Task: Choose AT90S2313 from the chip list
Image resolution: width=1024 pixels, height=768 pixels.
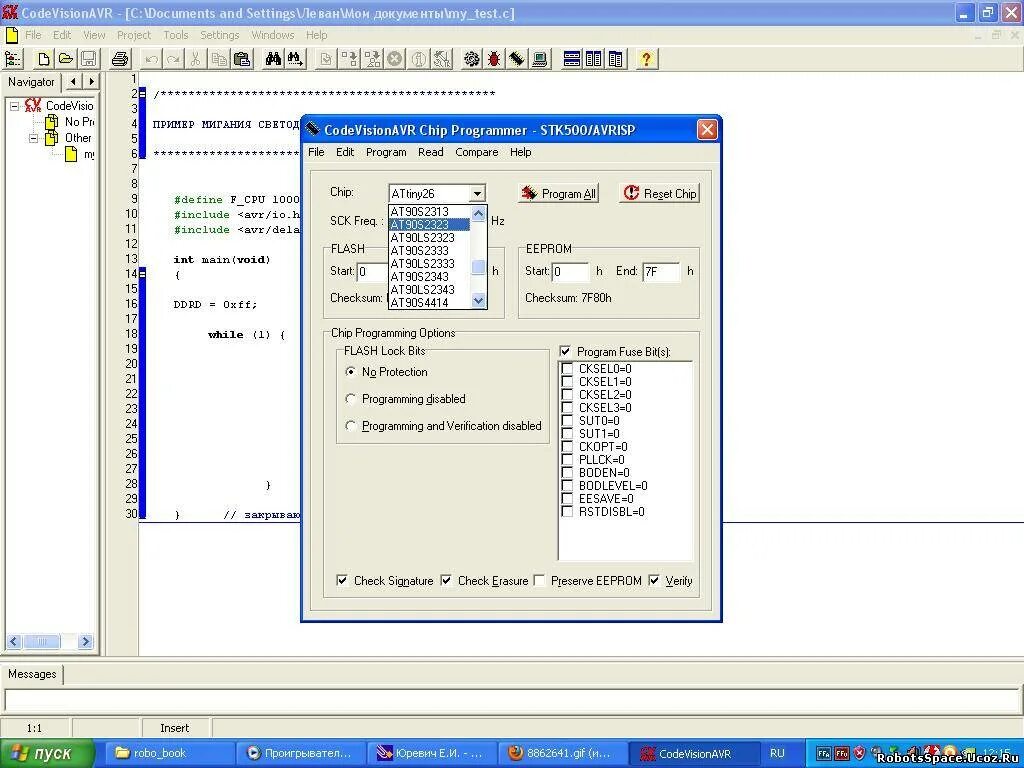Action: pyautogui.click(x=420, y=212)
